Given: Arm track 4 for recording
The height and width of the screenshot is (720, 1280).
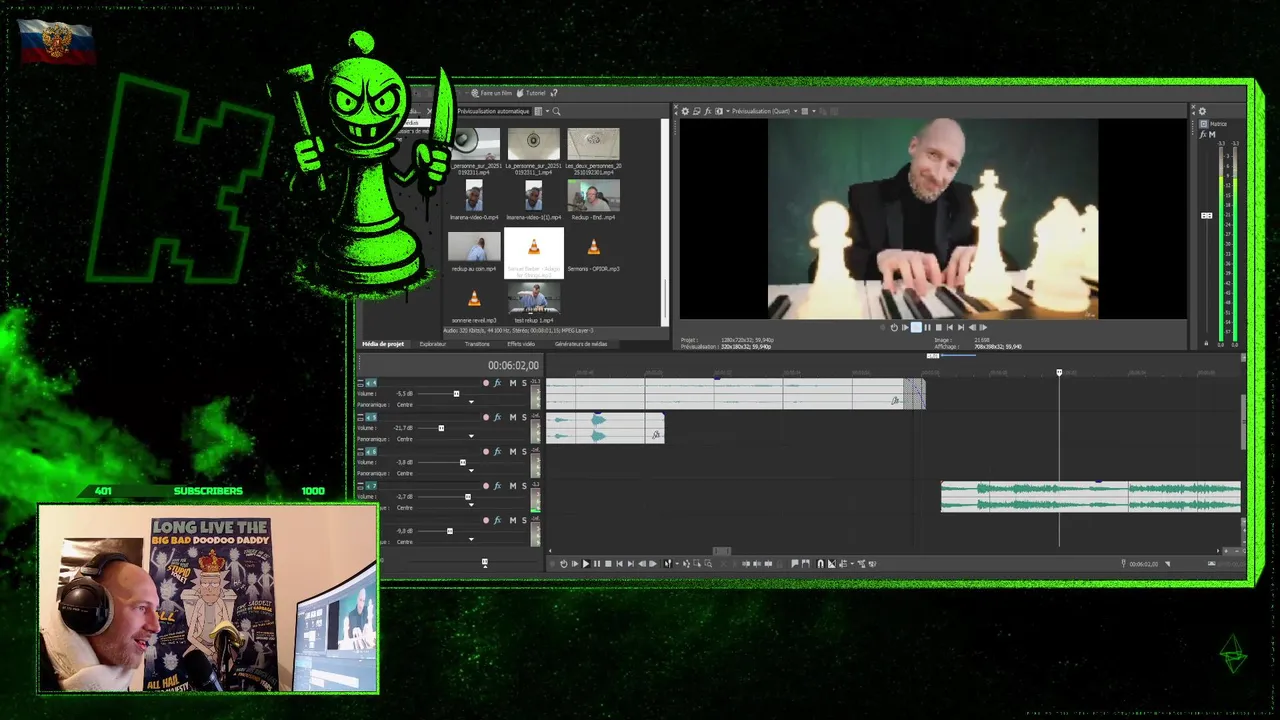Looking at the screenshot, I should point(486,383).
